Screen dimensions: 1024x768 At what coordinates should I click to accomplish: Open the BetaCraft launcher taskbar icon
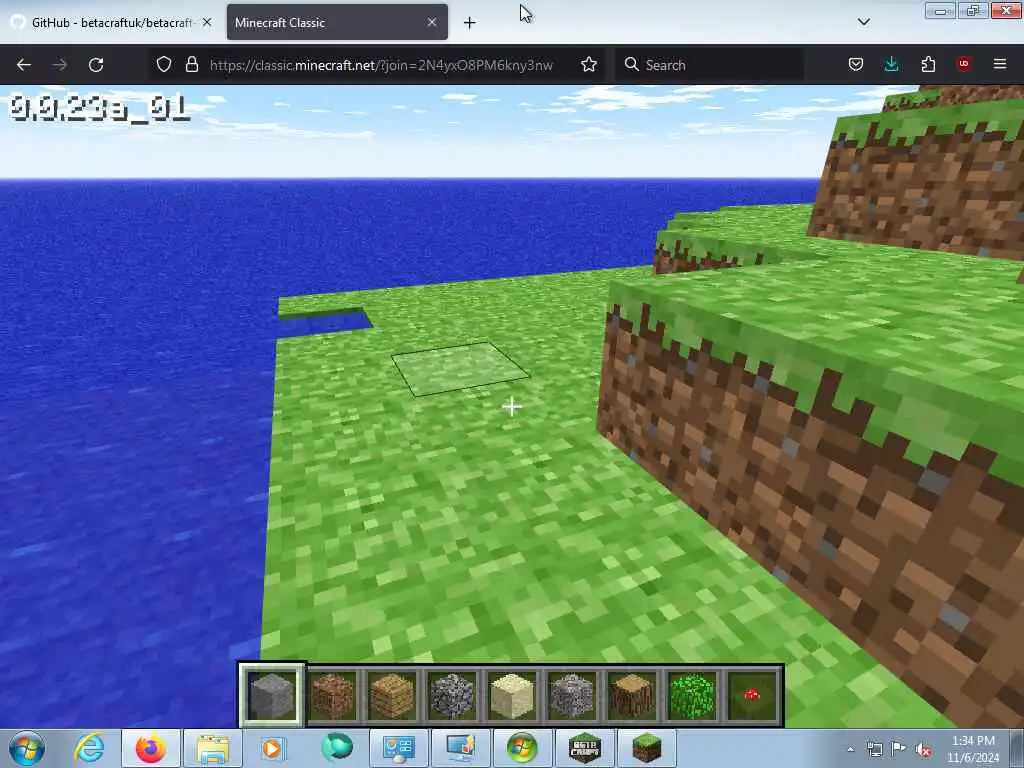pos(585,748)
